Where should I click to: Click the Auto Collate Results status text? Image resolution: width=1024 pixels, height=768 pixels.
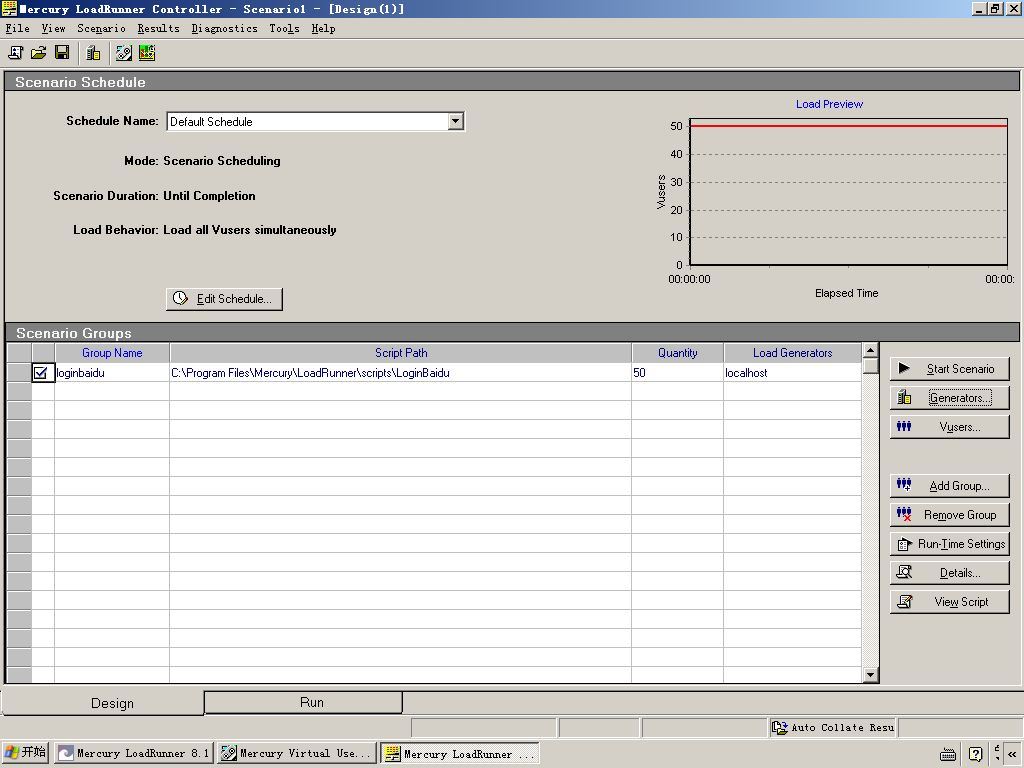842,728
